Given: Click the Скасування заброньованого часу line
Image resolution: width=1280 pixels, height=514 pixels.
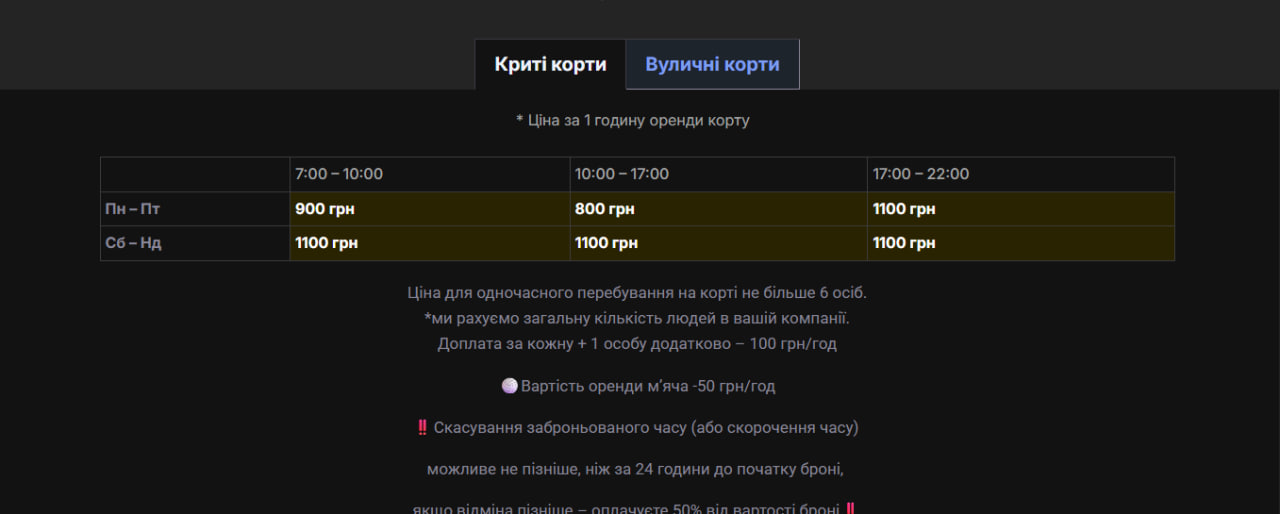Looking at the screenshot, I should point(646,427).
